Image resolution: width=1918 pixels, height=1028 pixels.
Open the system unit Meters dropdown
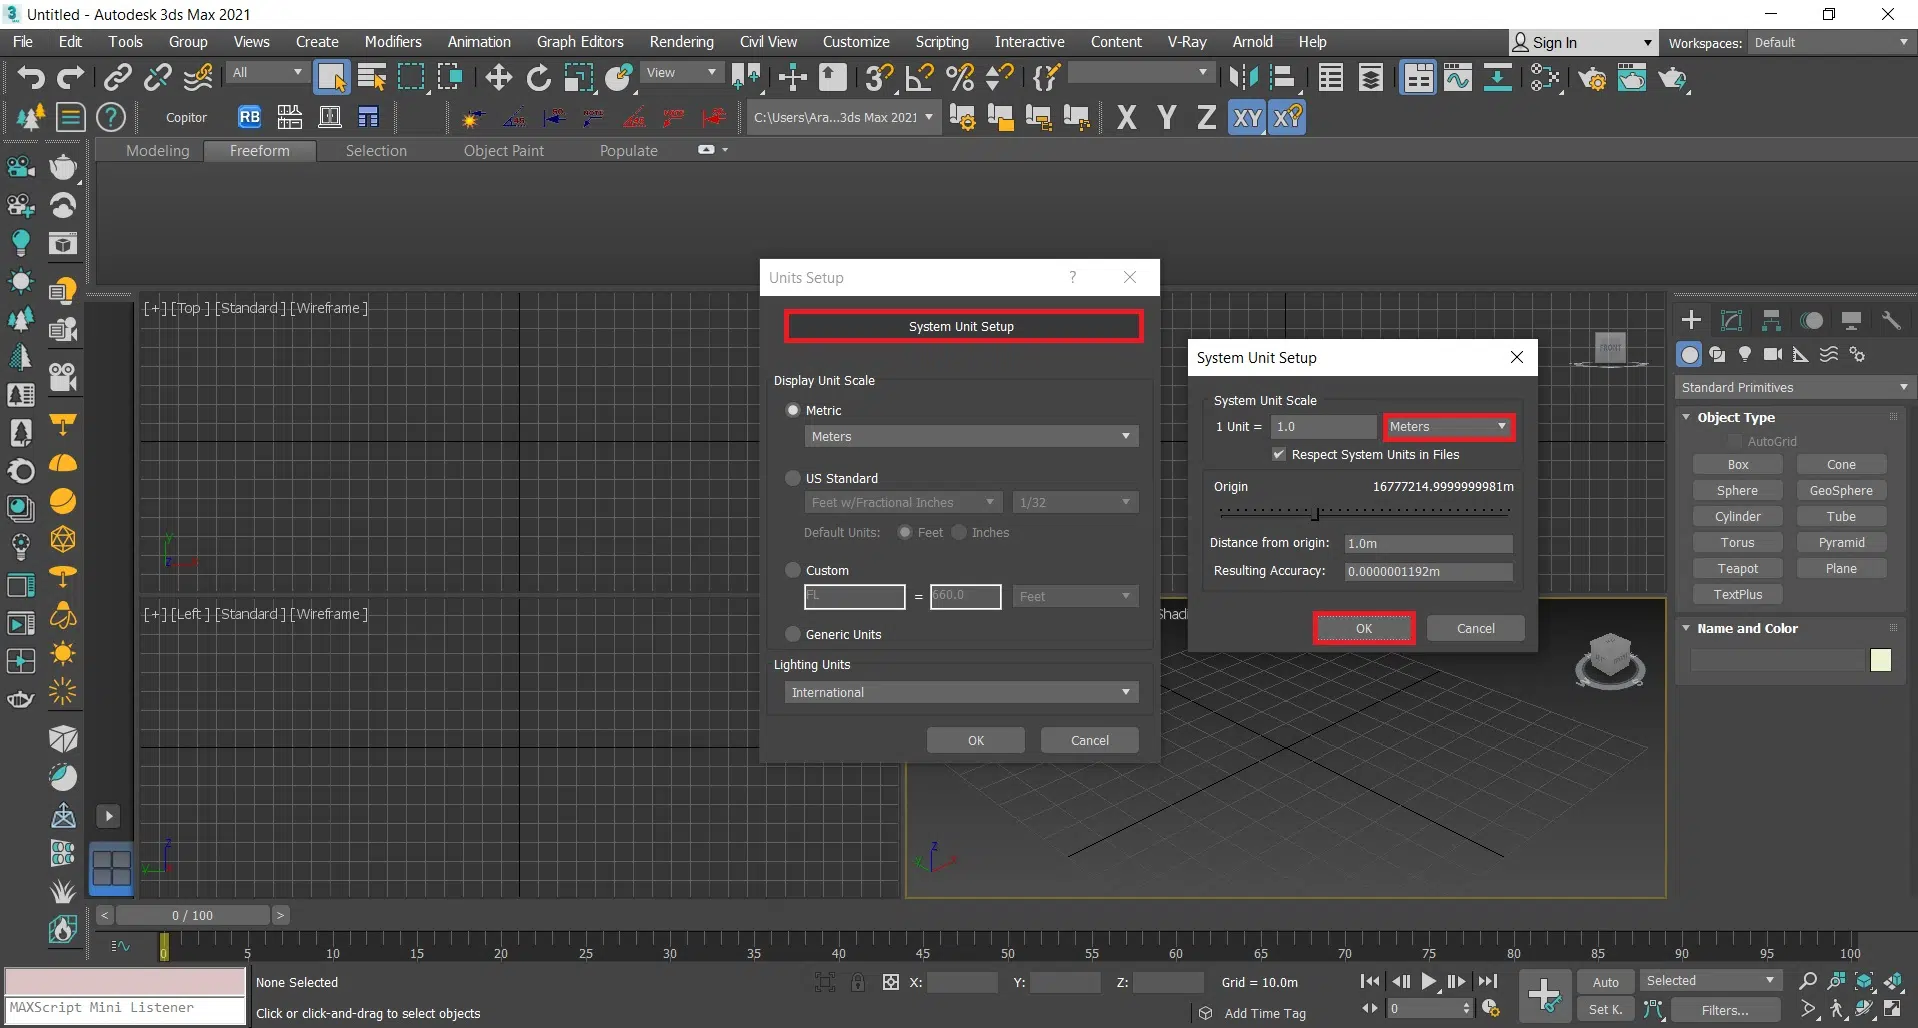(1447, 427)
